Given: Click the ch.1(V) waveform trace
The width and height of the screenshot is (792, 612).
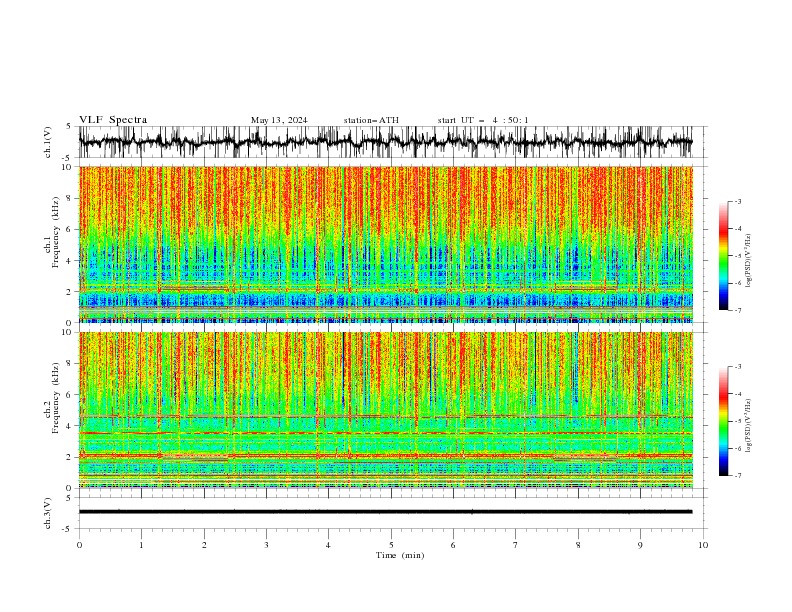Looking at the screenshot, I should (x=385, y=142).
